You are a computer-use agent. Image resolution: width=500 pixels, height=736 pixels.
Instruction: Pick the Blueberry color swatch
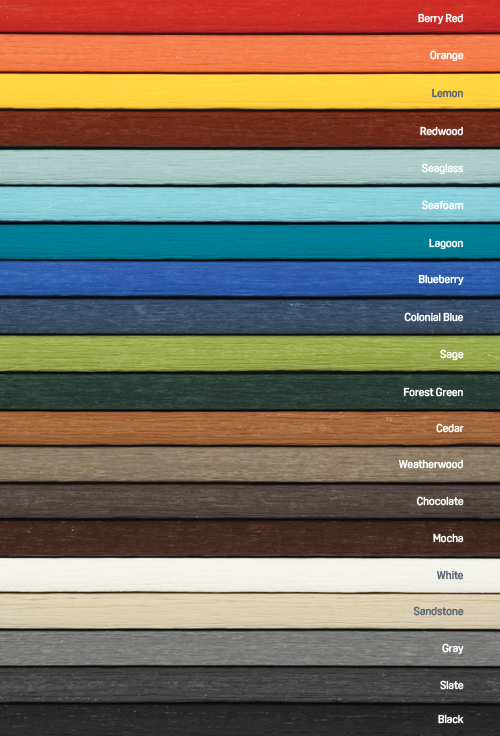[x=250, y=278]
